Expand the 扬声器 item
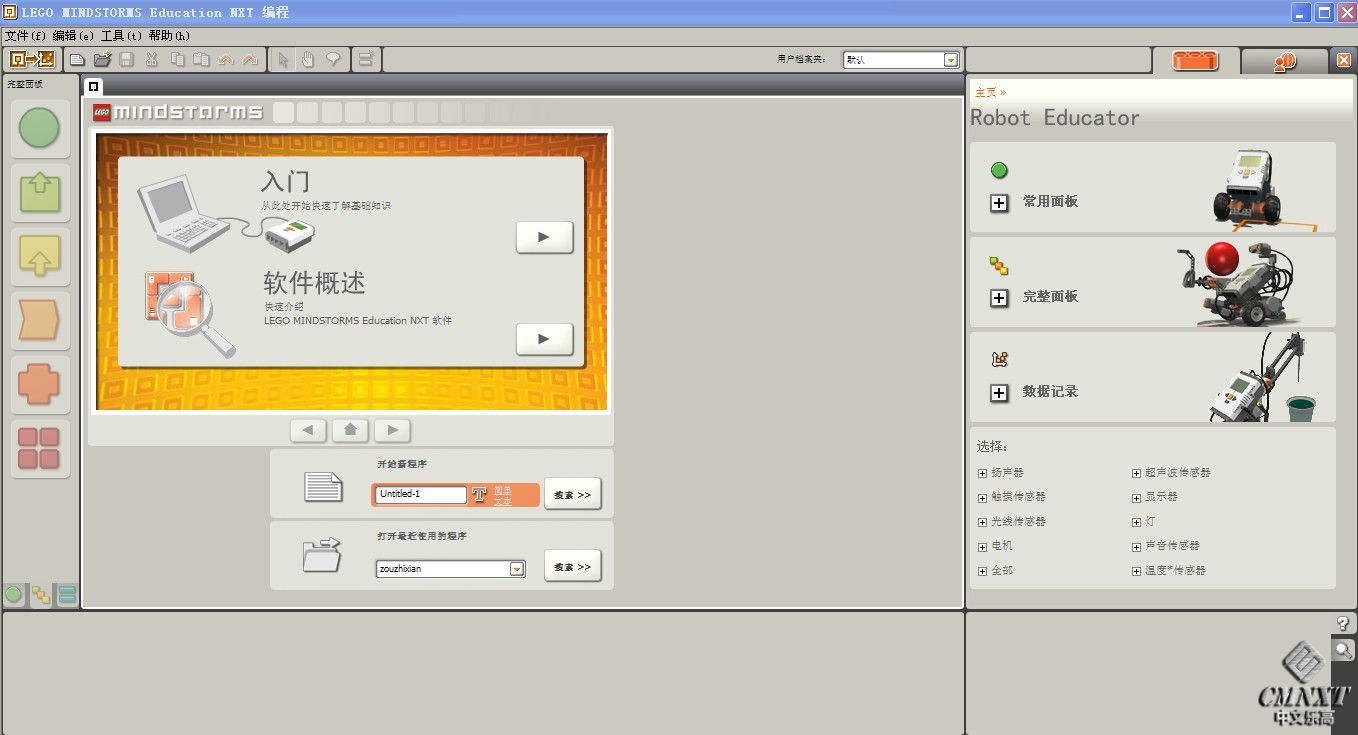The image size is (1358, 735). coord(982,473)
